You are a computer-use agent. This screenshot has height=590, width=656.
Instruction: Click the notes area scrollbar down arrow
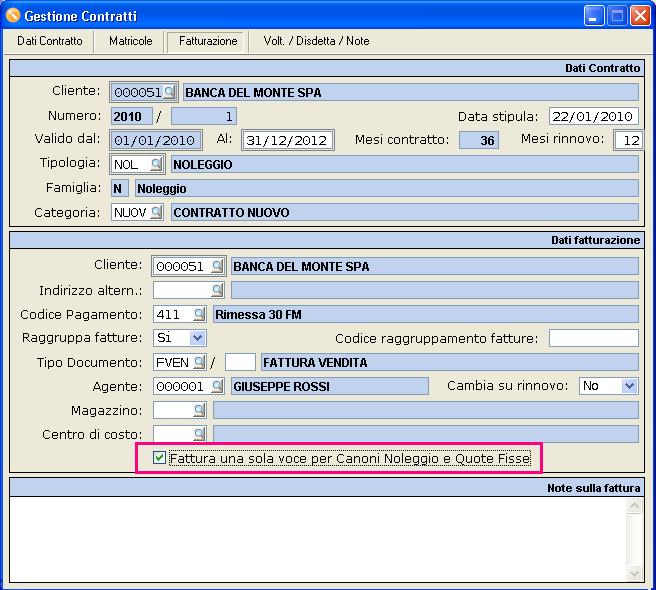tap(633, 573)
